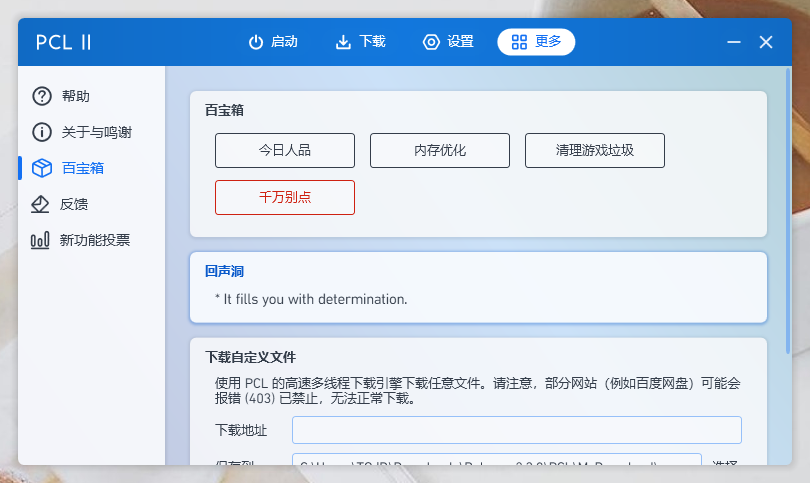
Task: Select 百宝箱 sidebar label
Action: [83, 168]
